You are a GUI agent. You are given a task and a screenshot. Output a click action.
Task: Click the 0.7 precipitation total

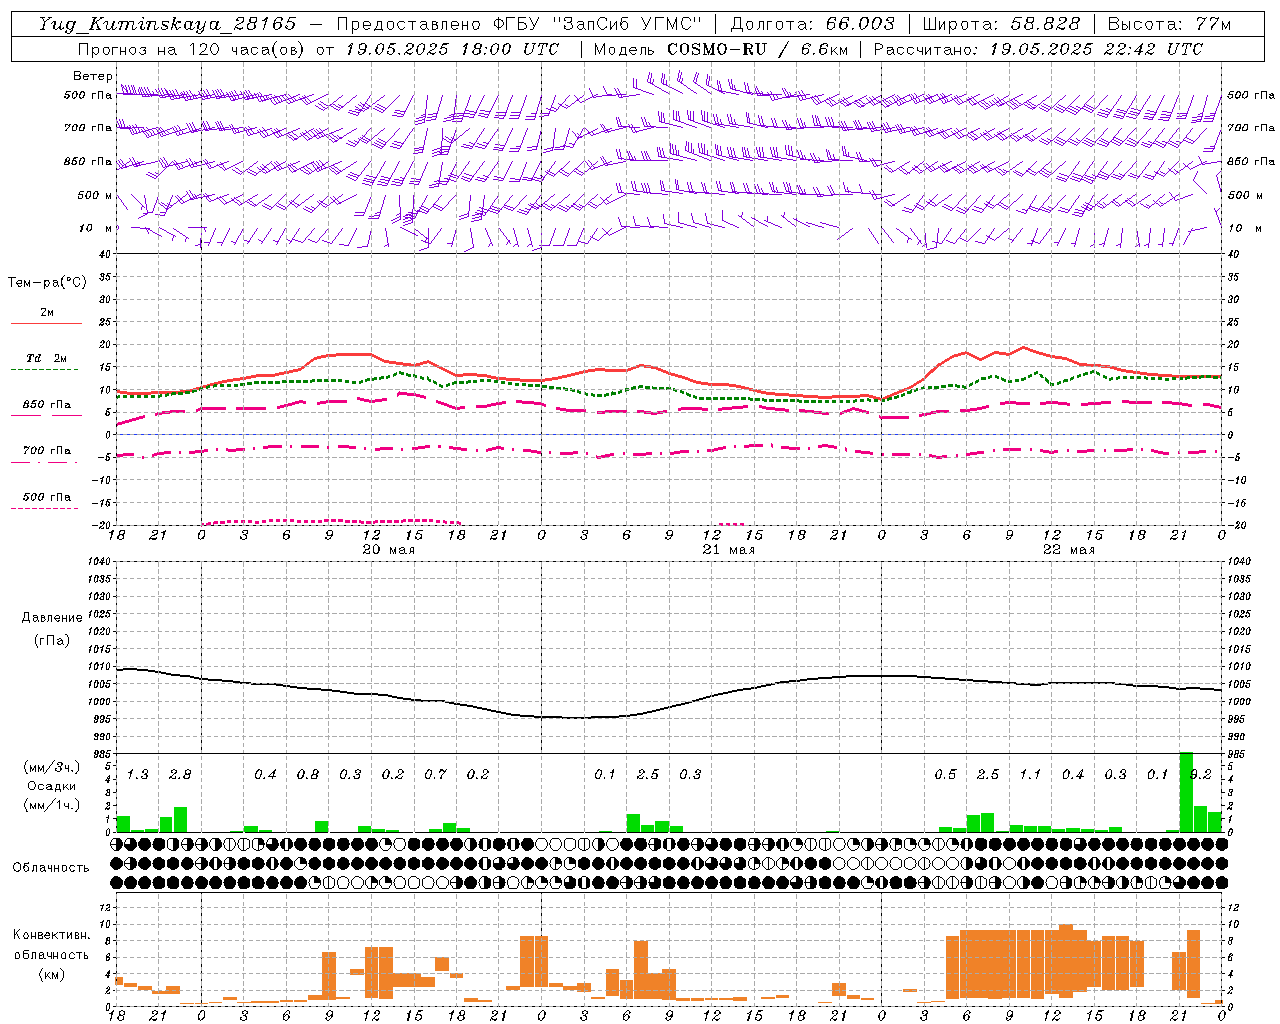(435, 774)
